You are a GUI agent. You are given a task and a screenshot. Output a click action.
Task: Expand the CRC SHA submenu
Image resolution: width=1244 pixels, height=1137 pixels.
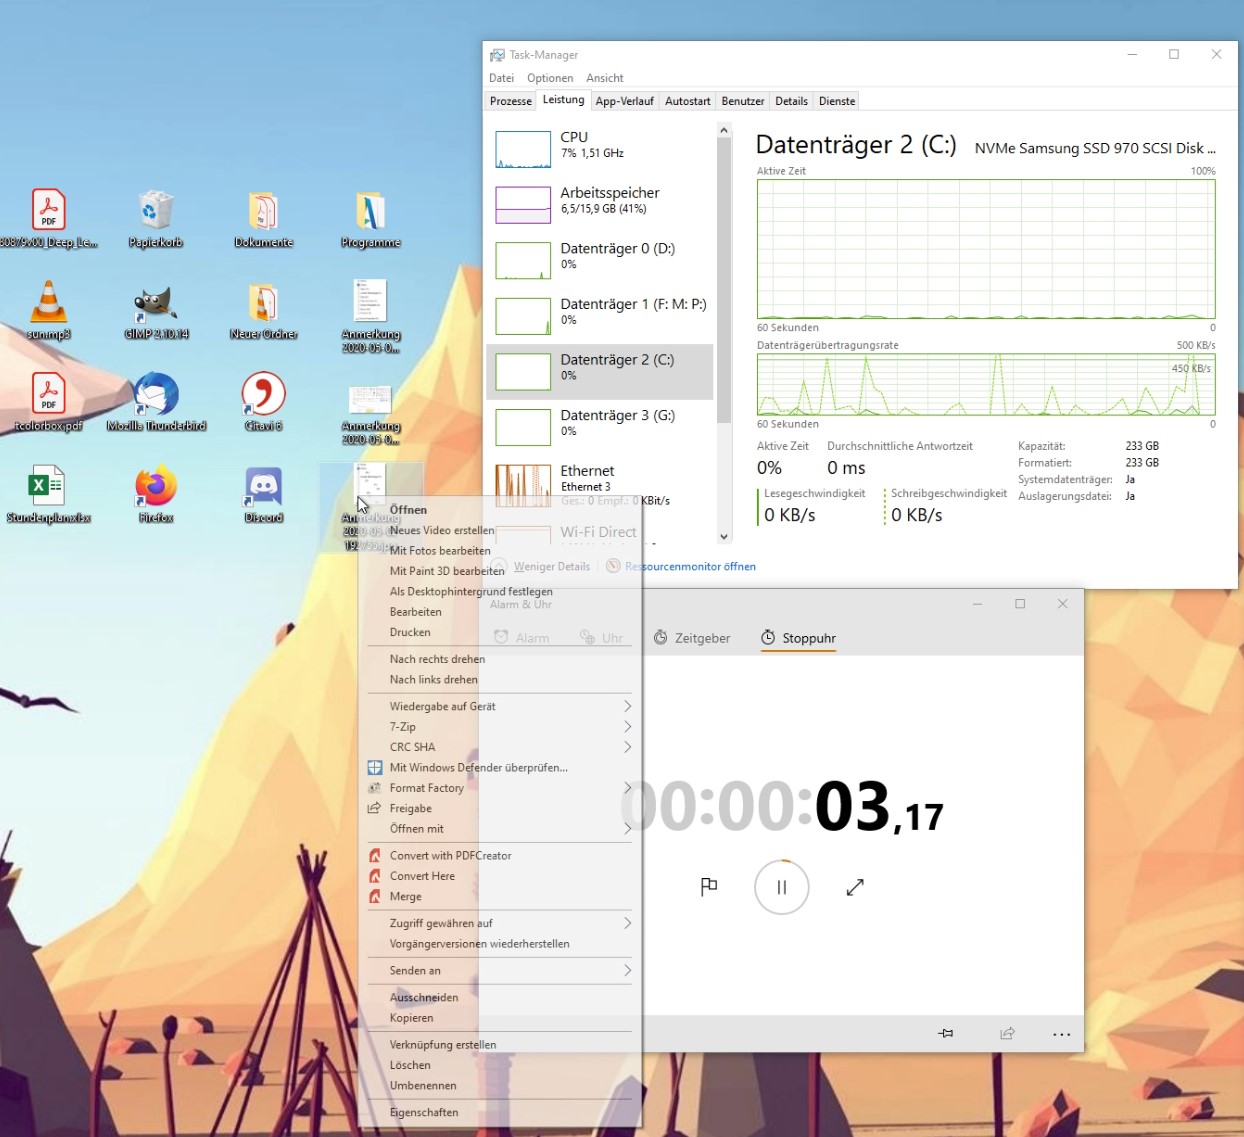coord(500,747)
